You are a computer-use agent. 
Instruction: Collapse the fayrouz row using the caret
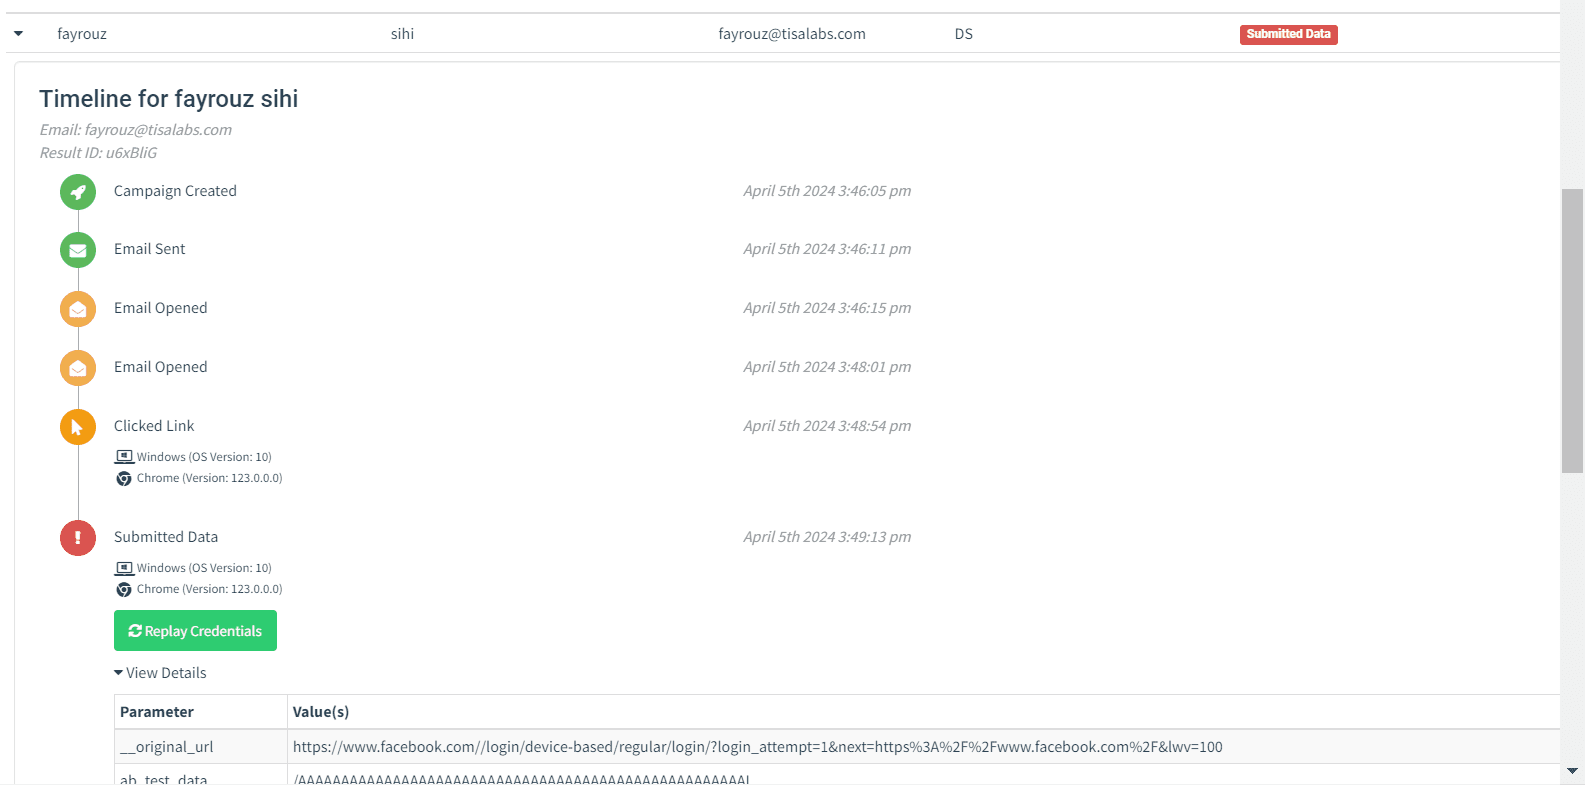point(18,34)
